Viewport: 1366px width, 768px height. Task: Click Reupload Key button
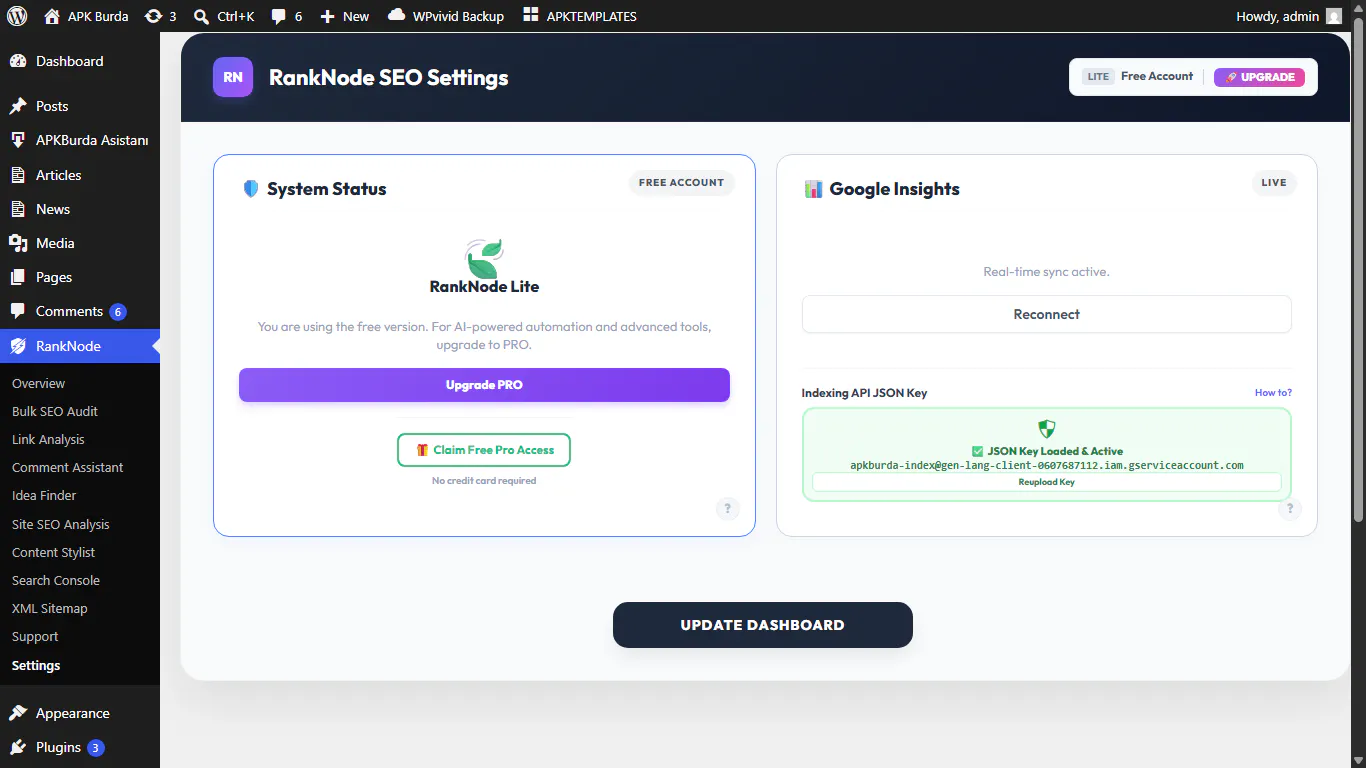[x=1047, y=482]
